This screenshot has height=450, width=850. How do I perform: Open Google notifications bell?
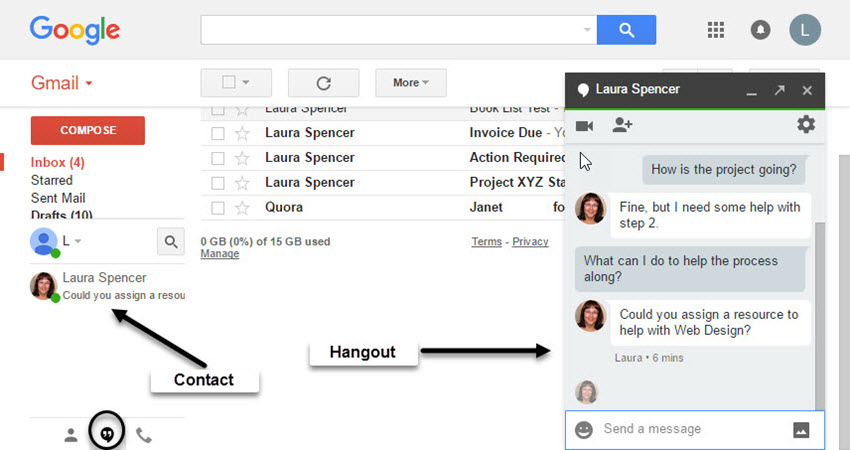[760, 30]
